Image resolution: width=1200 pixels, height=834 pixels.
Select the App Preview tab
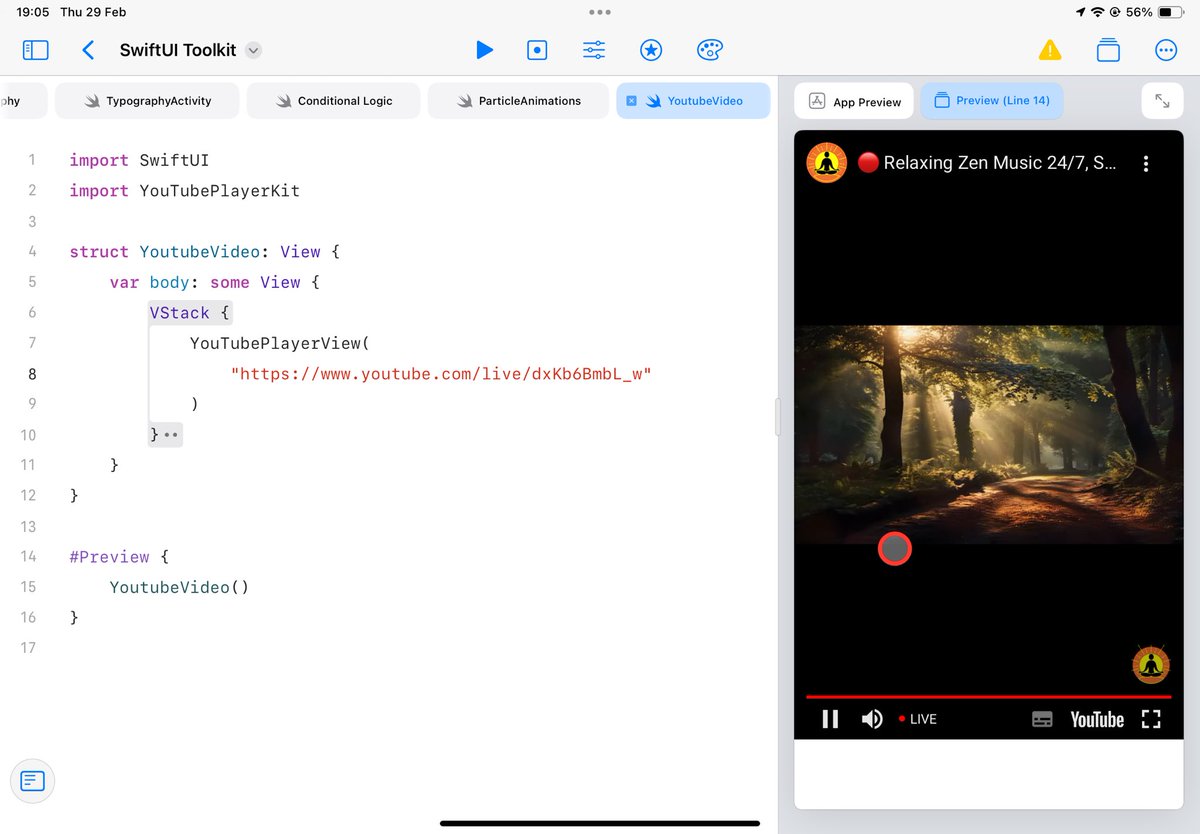[854, 101]
